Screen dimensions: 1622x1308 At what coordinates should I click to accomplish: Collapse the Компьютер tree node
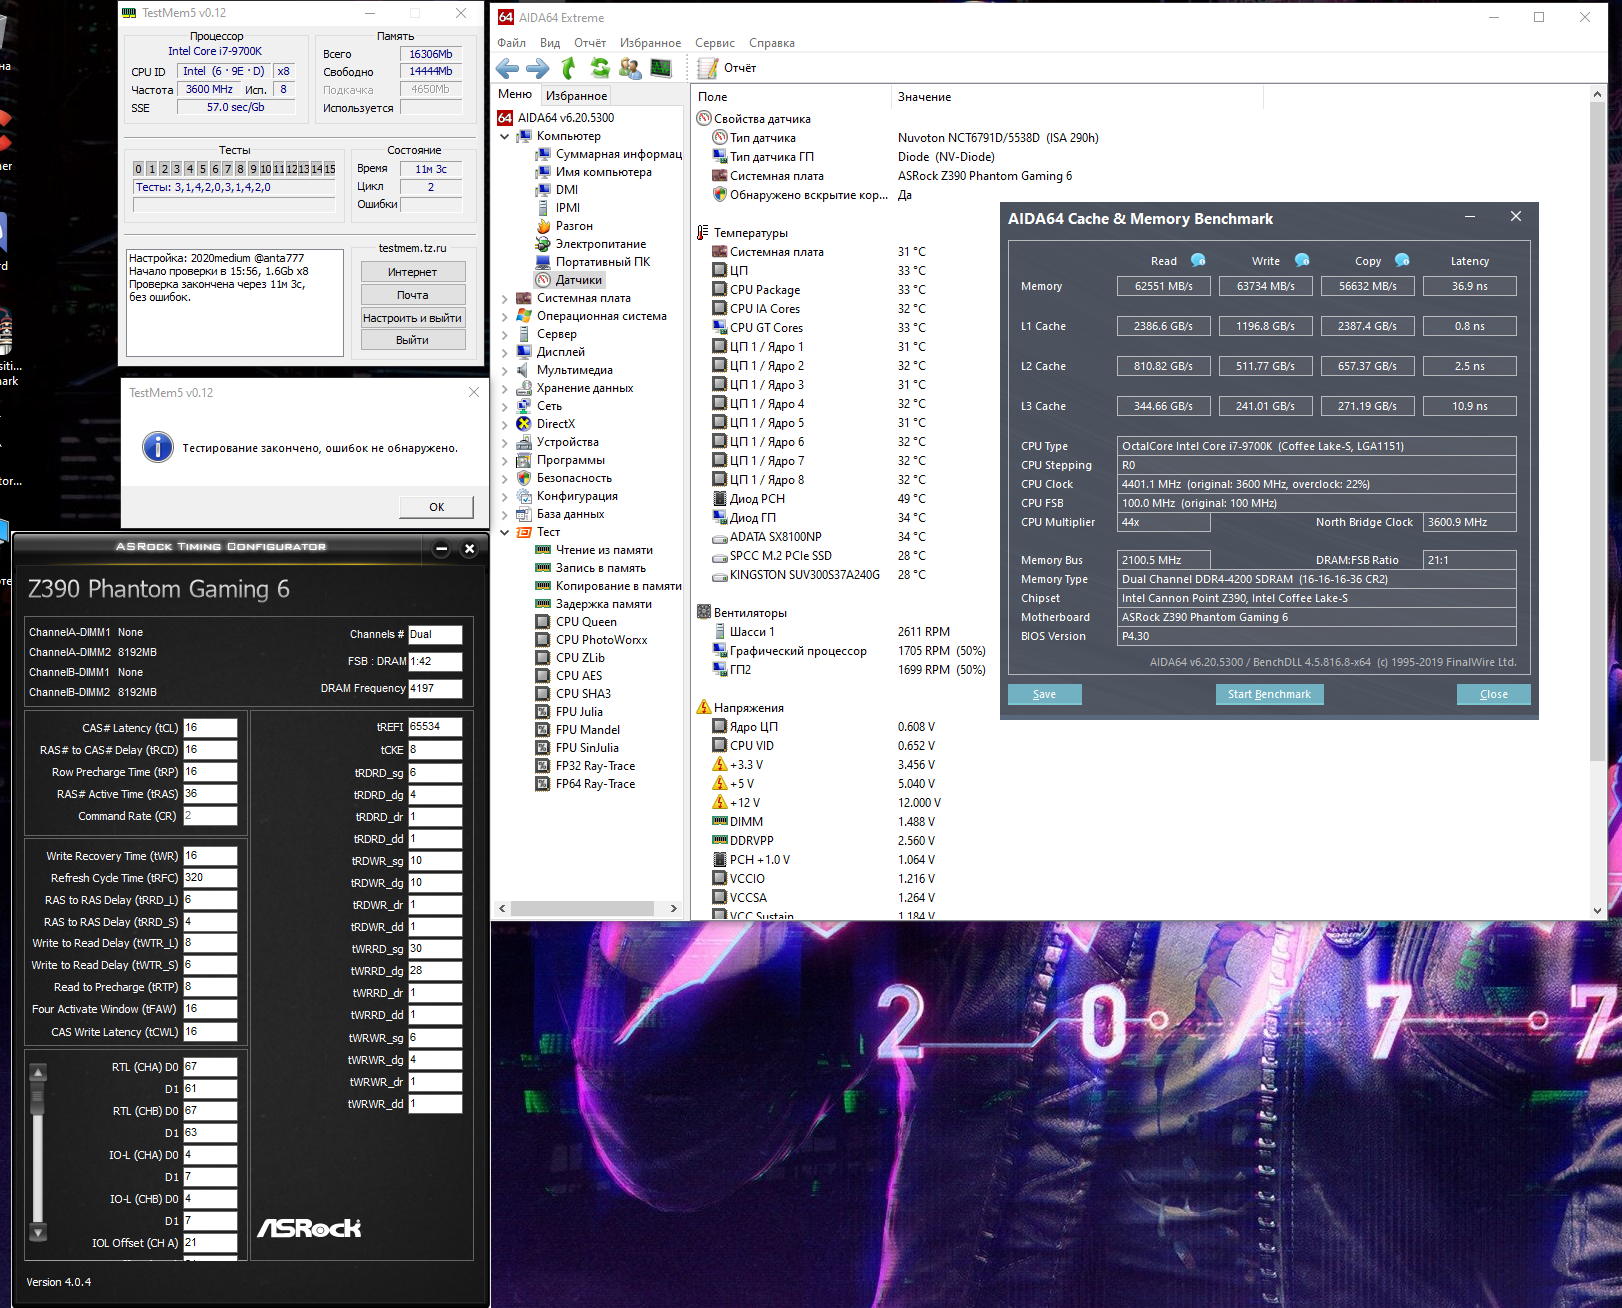[505, 136]
